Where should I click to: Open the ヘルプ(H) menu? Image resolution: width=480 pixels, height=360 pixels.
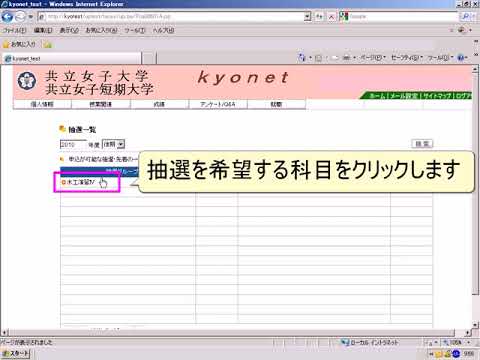pos(163,30)
